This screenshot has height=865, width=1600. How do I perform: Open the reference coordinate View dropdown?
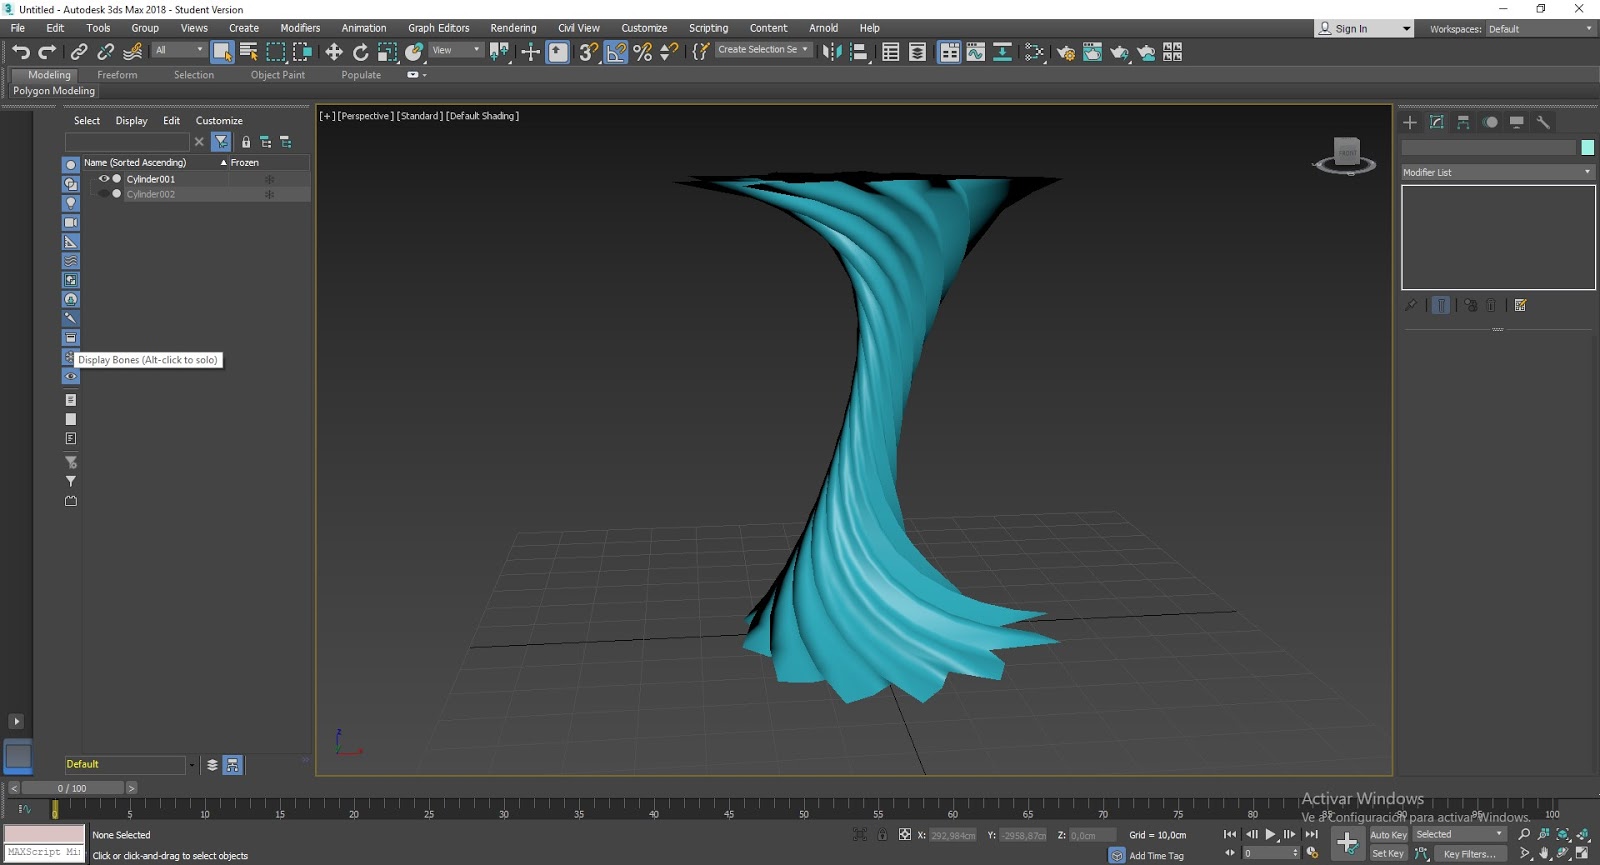pos(456,50)
